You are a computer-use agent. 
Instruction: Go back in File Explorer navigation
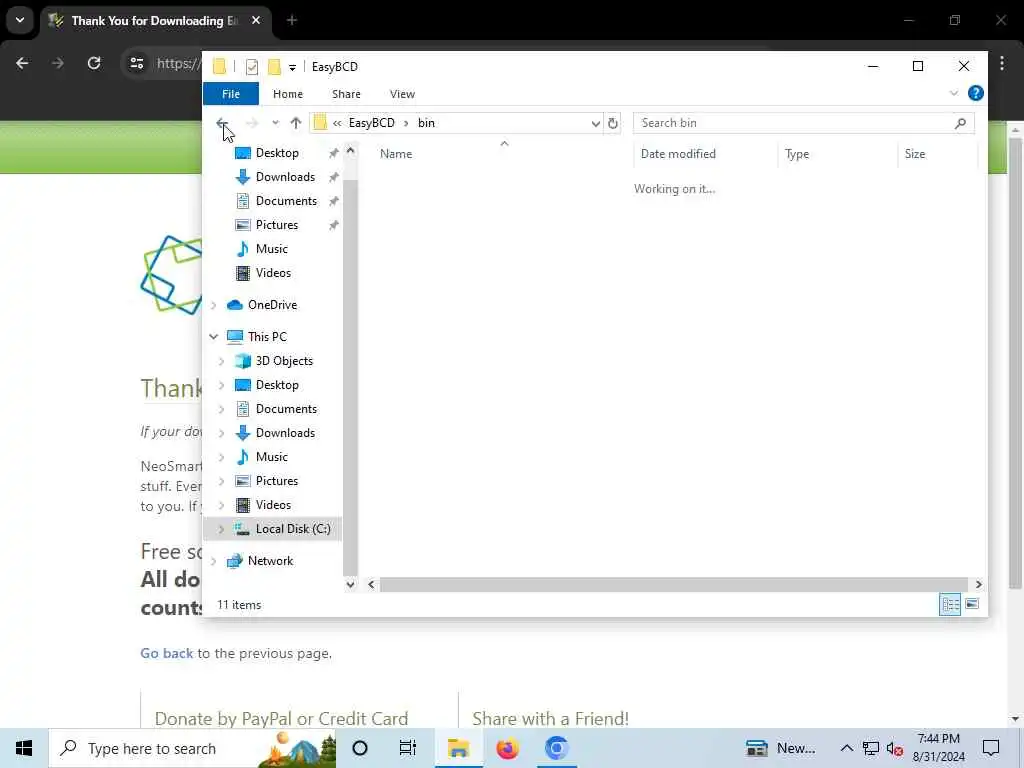[221, 123]
